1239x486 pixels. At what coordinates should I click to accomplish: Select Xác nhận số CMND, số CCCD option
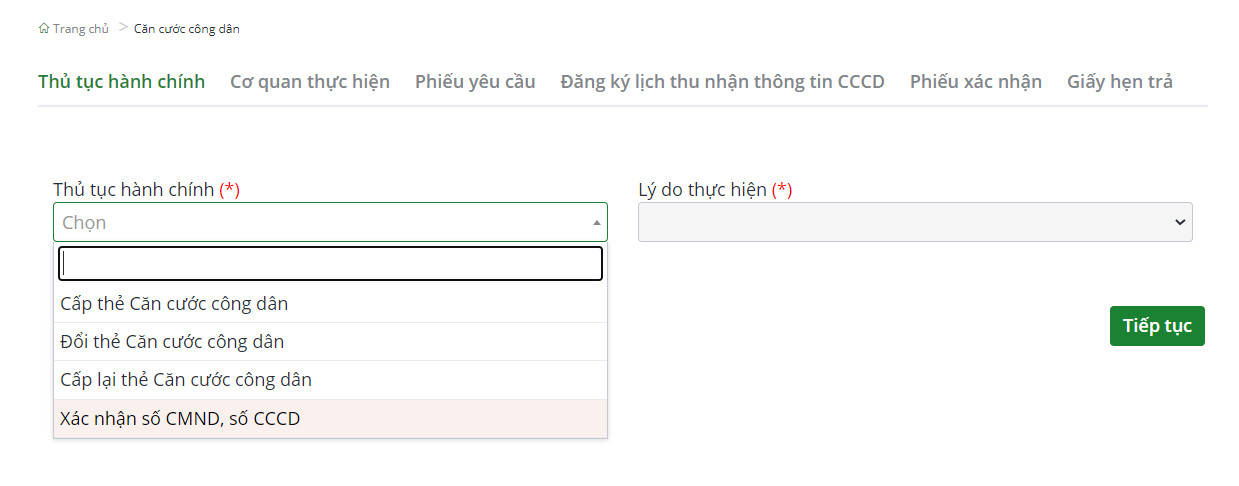tap(330, 419)
